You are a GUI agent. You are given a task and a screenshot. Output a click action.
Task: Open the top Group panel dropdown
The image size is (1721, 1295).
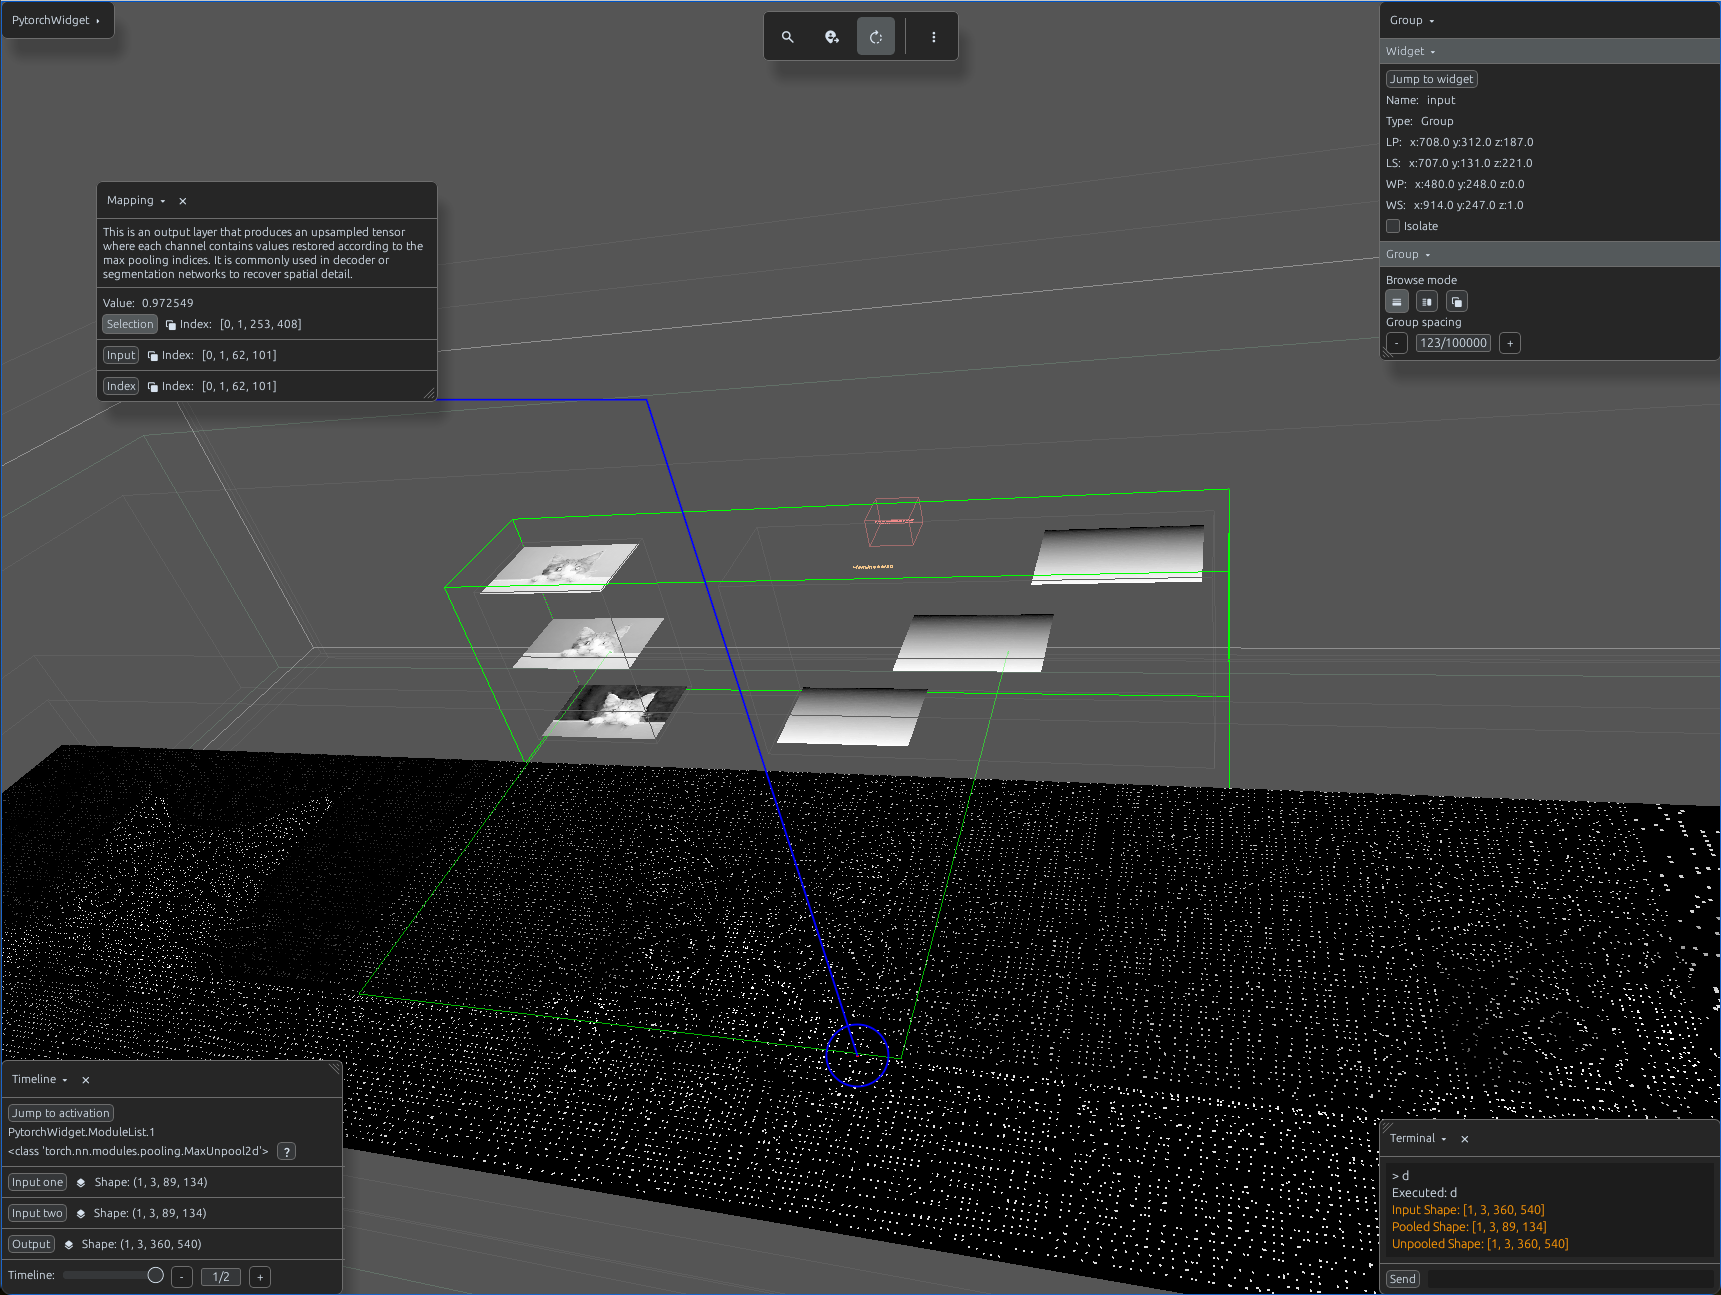(x=1412, y=21)
